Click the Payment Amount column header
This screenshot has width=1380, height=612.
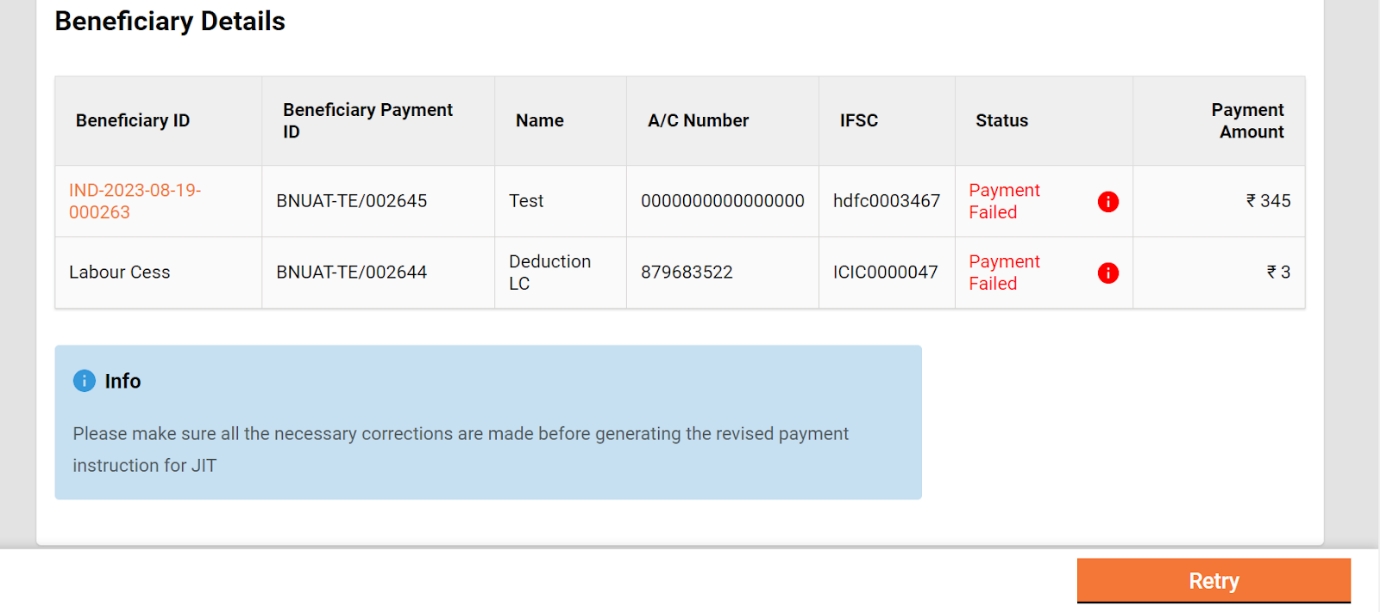[x=1247, y=121]
